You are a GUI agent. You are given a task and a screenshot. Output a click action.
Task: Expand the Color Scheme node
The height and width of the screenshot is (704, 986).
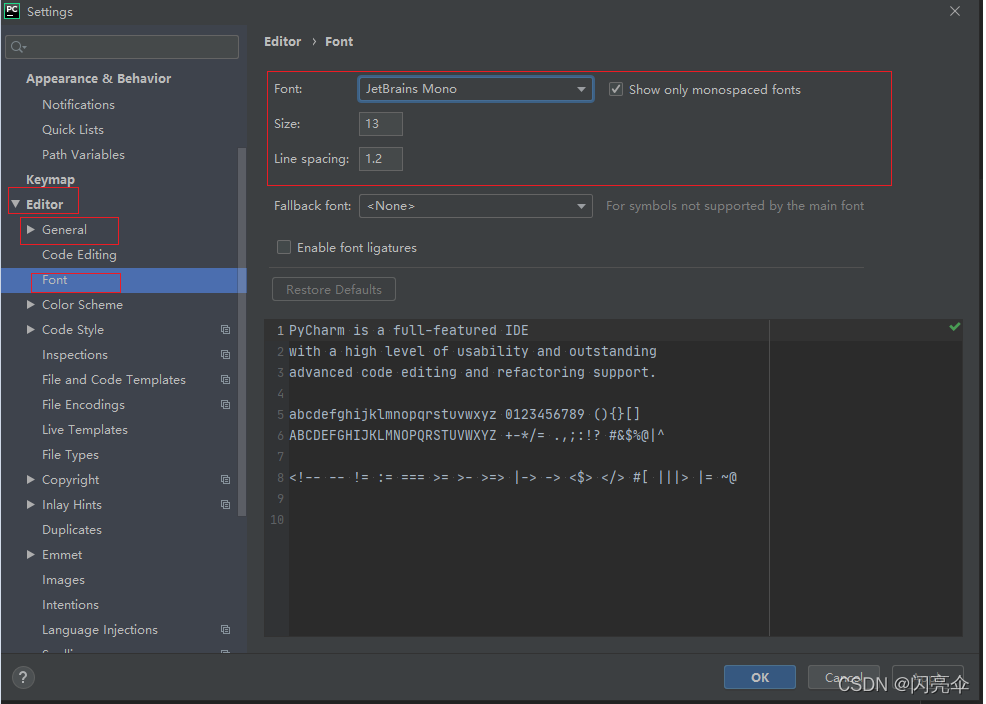[30, 305]
